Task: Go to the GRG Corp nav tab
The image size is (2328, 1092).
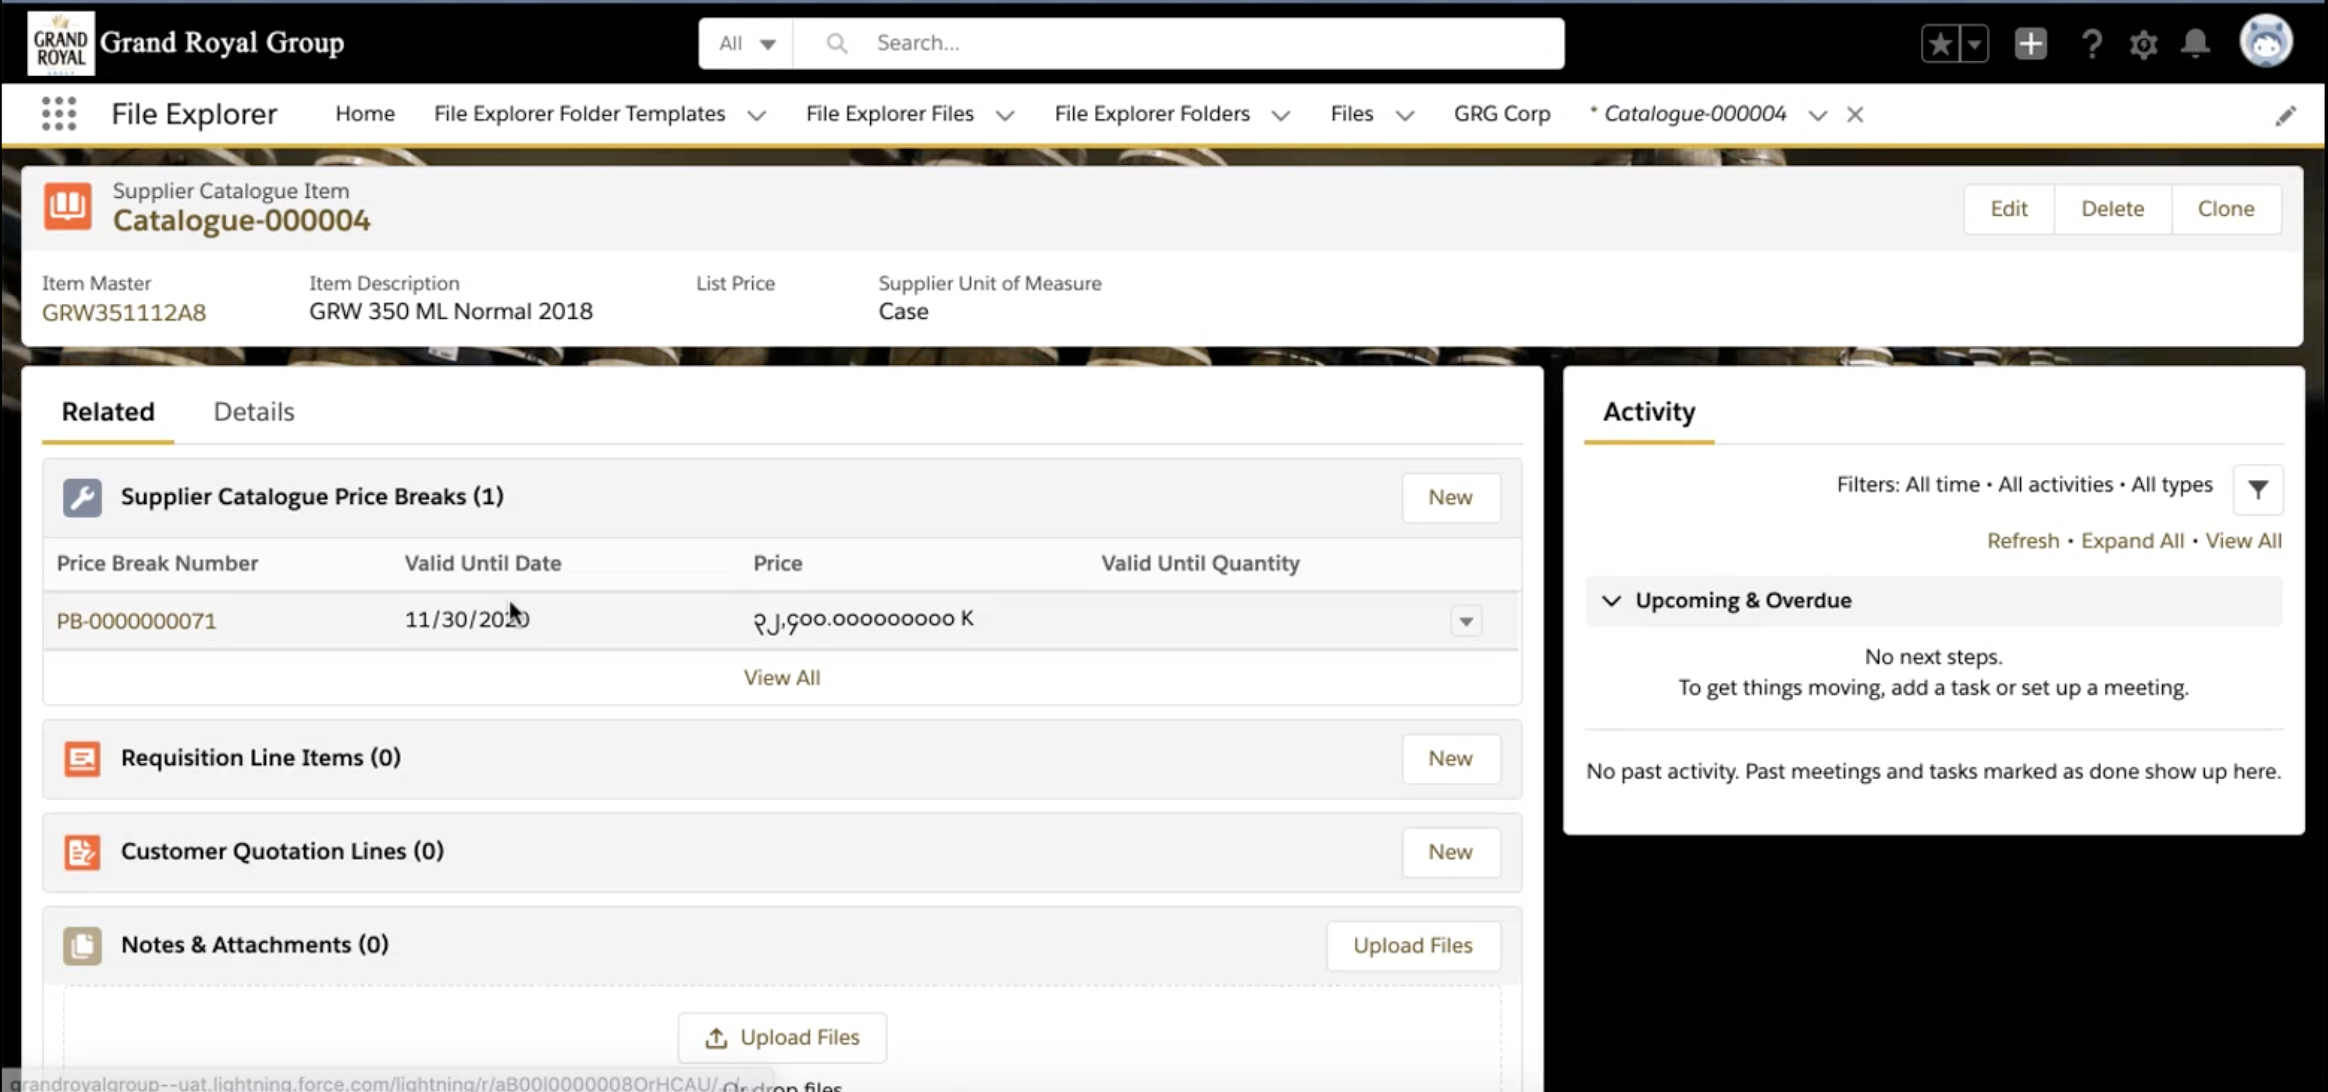Action: (1501, 114)
